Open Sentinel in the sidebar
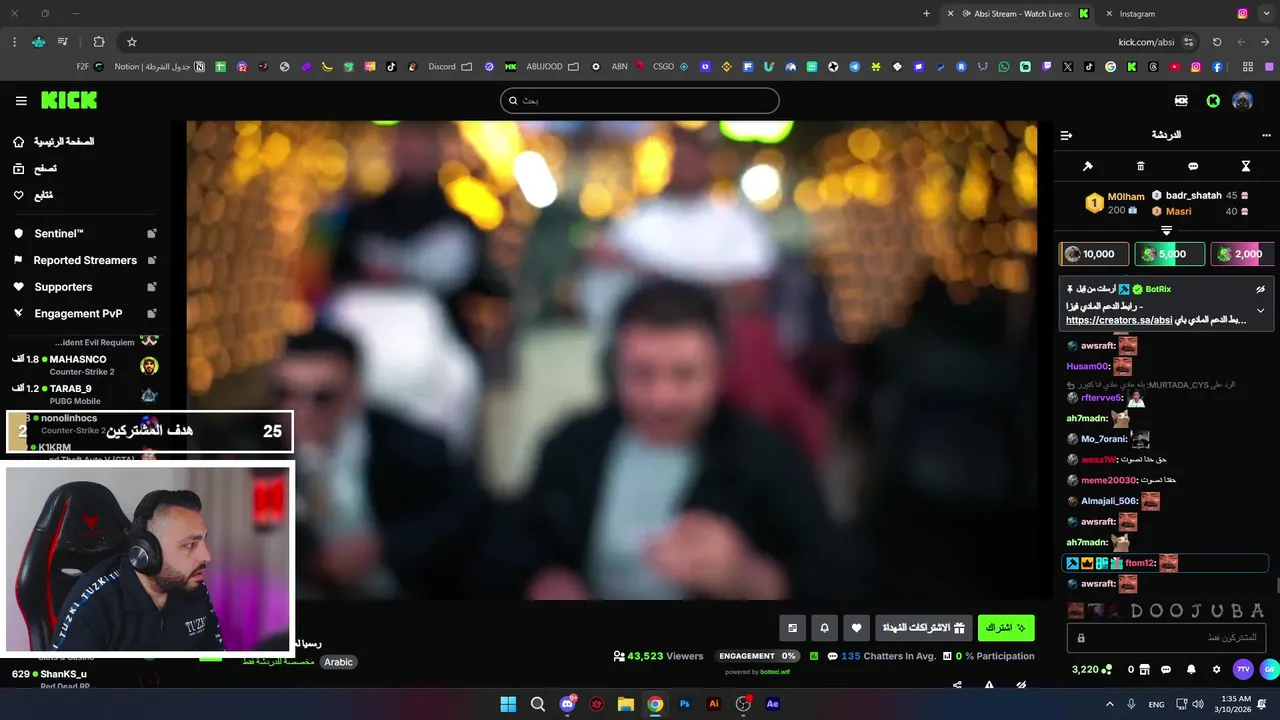 click(x=85, y=233)
